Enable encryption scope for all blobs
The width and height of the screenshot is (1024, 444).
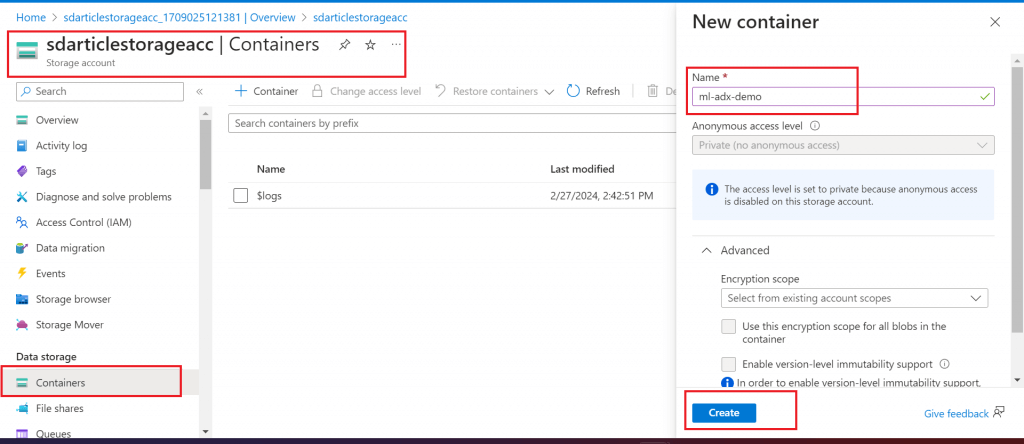pos(729,327)
